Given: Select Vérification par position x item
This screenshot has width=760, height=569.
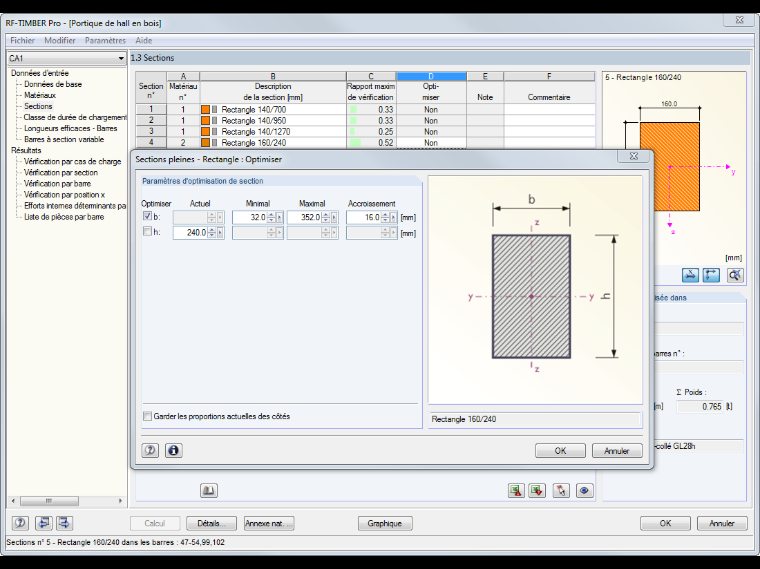Looking at the screenshot, I should click(64, 195).
